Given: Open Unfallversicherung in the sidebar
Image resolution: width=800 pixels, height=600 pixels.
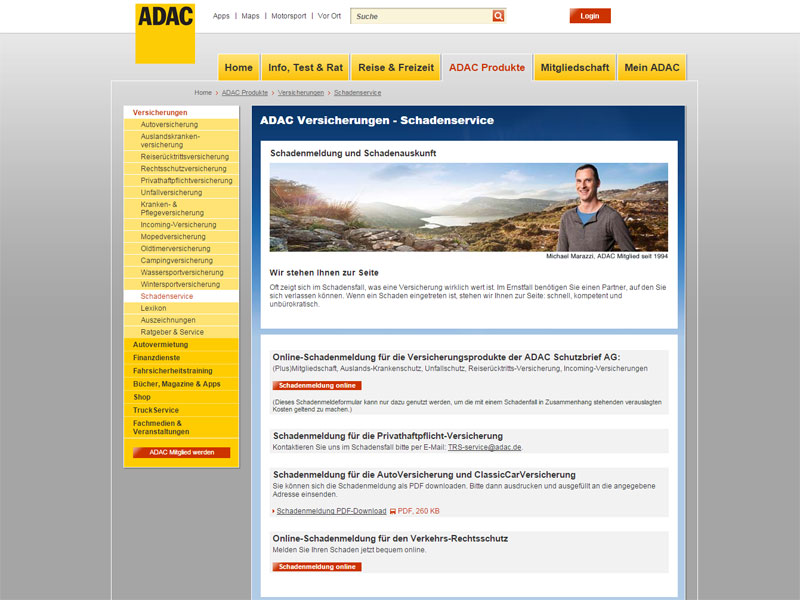Looking at the screenshot, I should [181, 192].
